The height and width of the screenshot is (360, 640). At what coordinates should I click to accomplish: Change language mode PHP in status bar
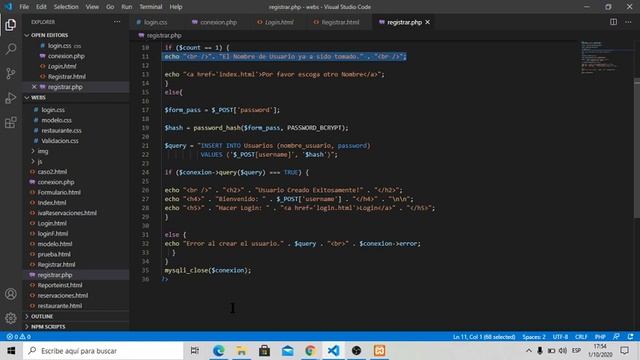coord(600,337)
